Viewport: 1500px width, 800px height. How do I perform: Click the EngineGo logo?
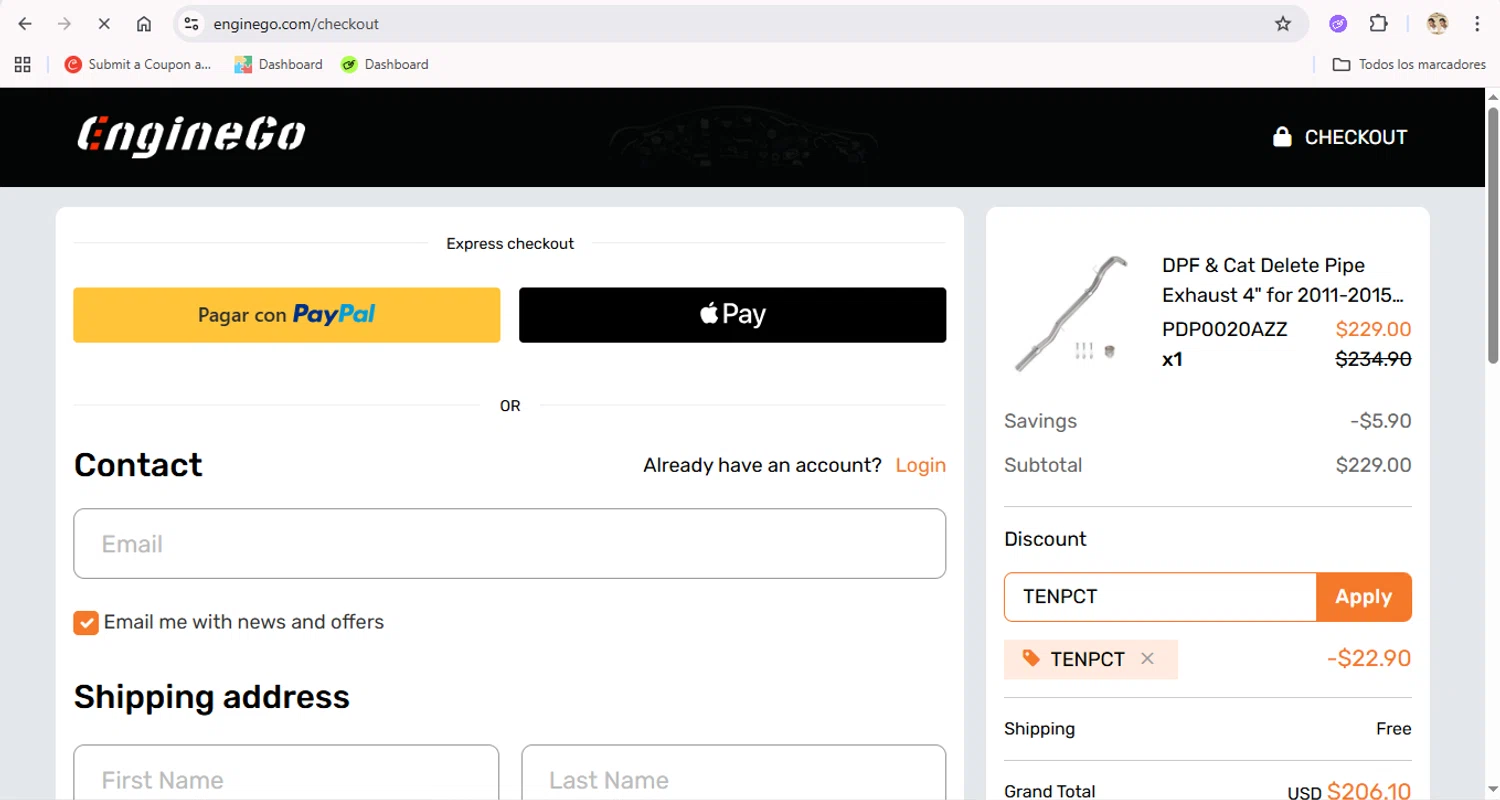pyautogui.click(x=191, y=136)
